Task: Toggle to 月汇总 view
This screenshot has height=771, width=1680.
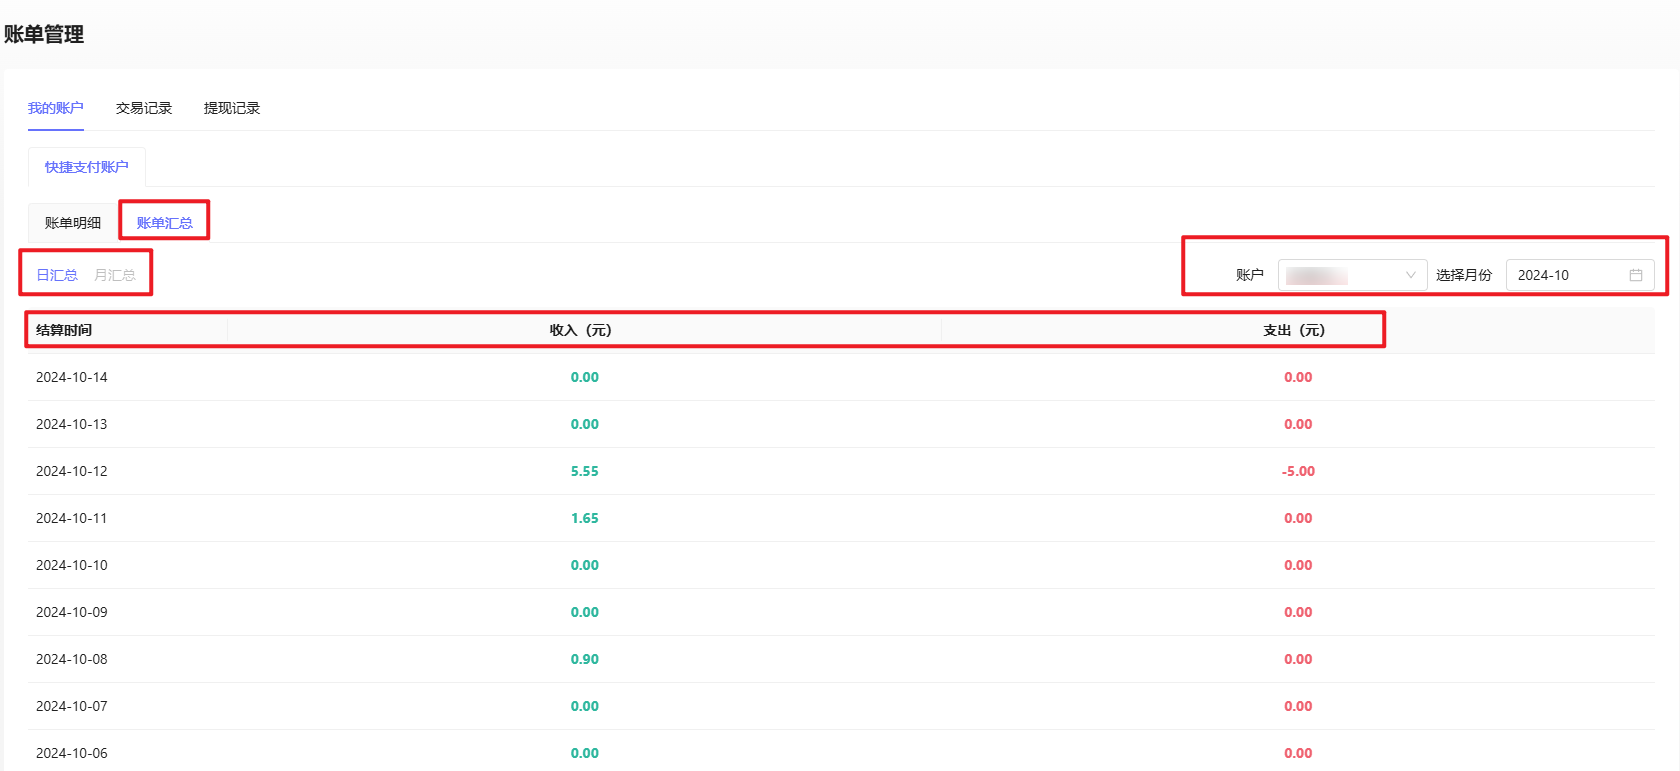Action: pos(114,275)
